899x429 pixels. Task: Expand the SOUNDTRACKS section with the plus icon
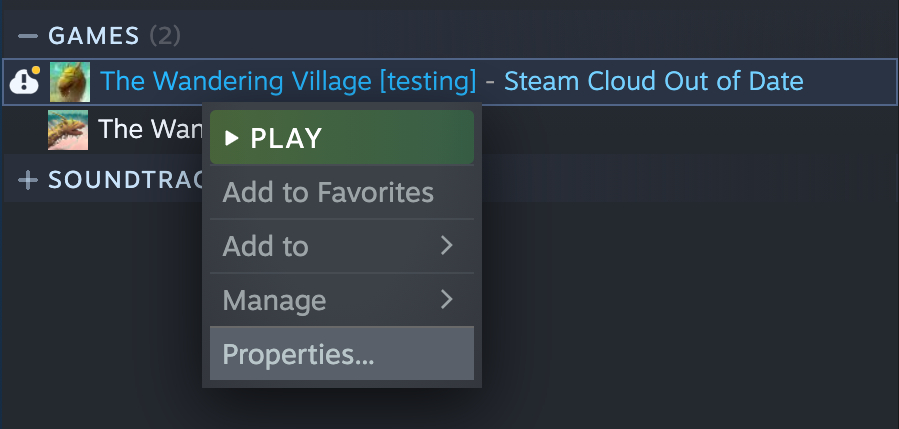coord(28,180)
